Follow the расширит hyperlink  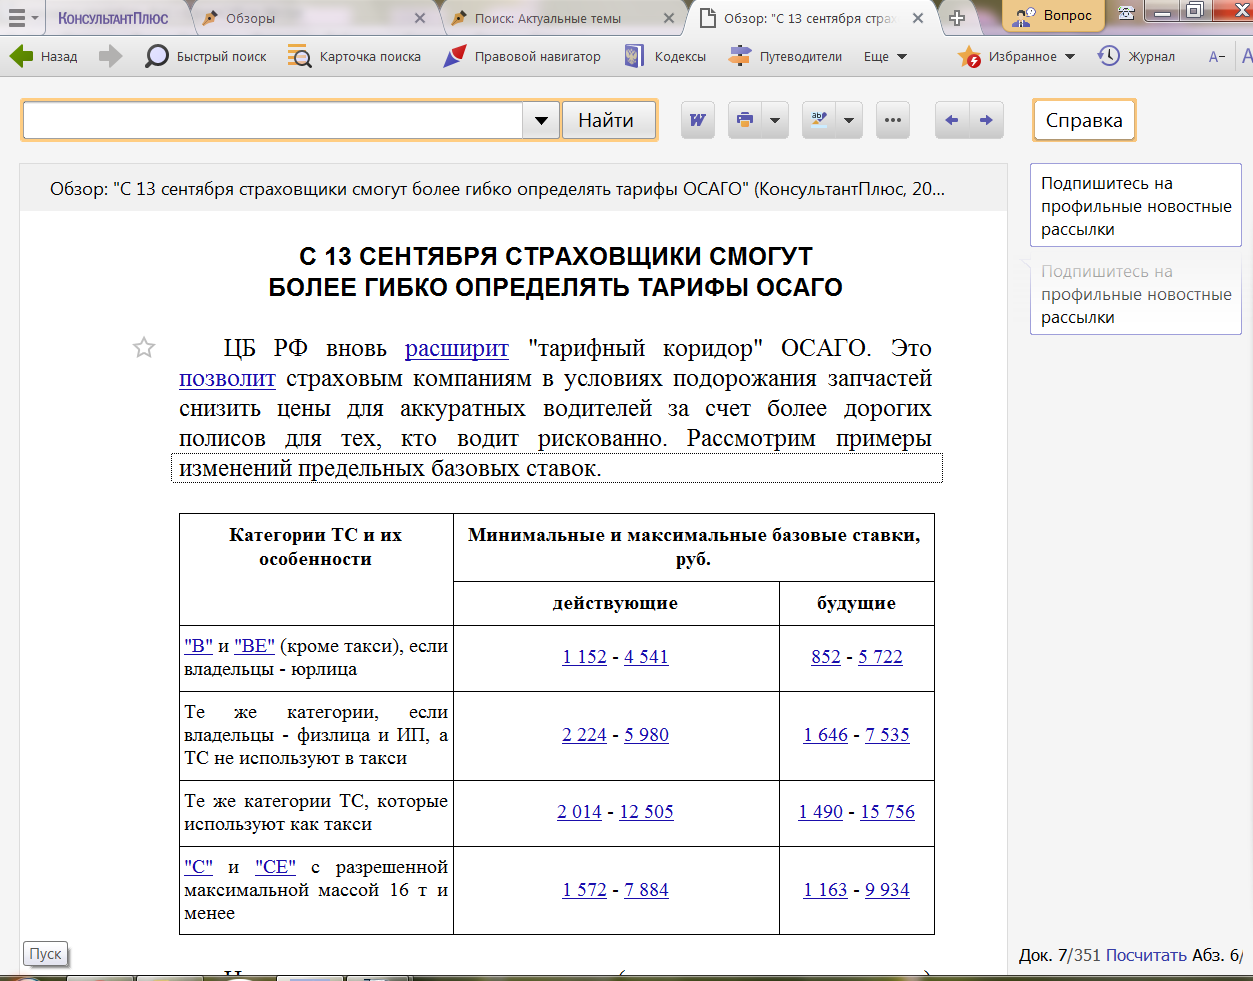click(x=456, y=348)
